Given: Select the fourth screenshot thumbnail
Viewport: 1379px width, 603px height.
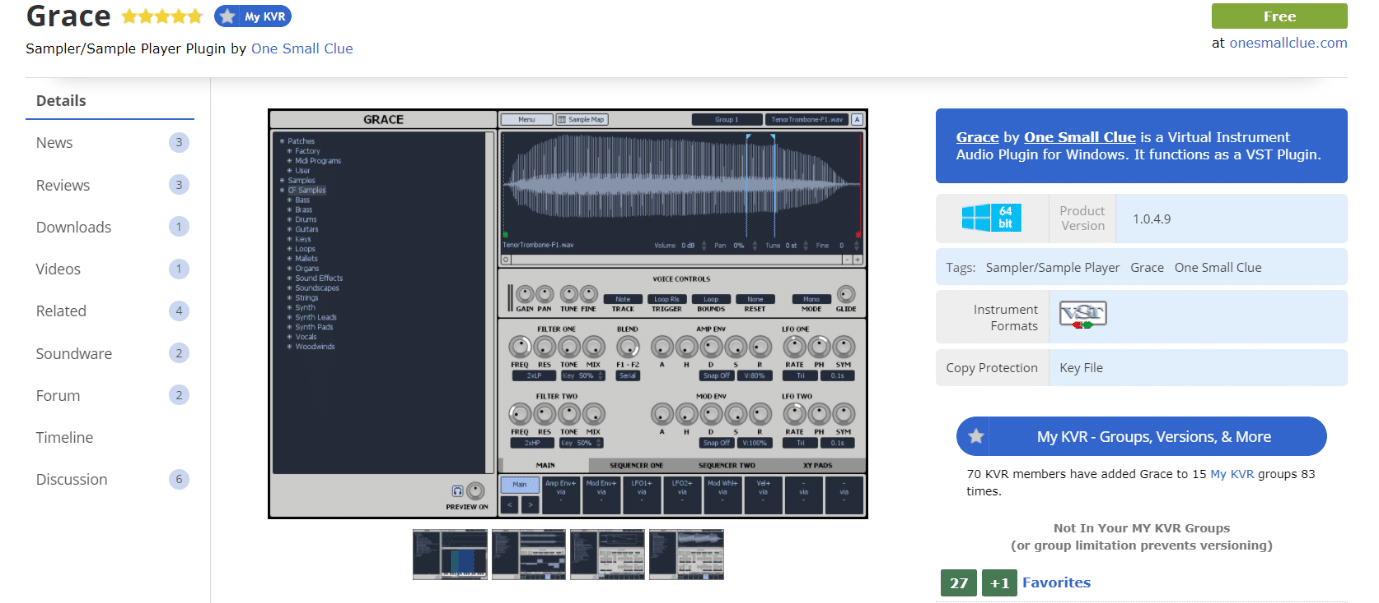Looking at the screenshot, I should tap(686, 554).
